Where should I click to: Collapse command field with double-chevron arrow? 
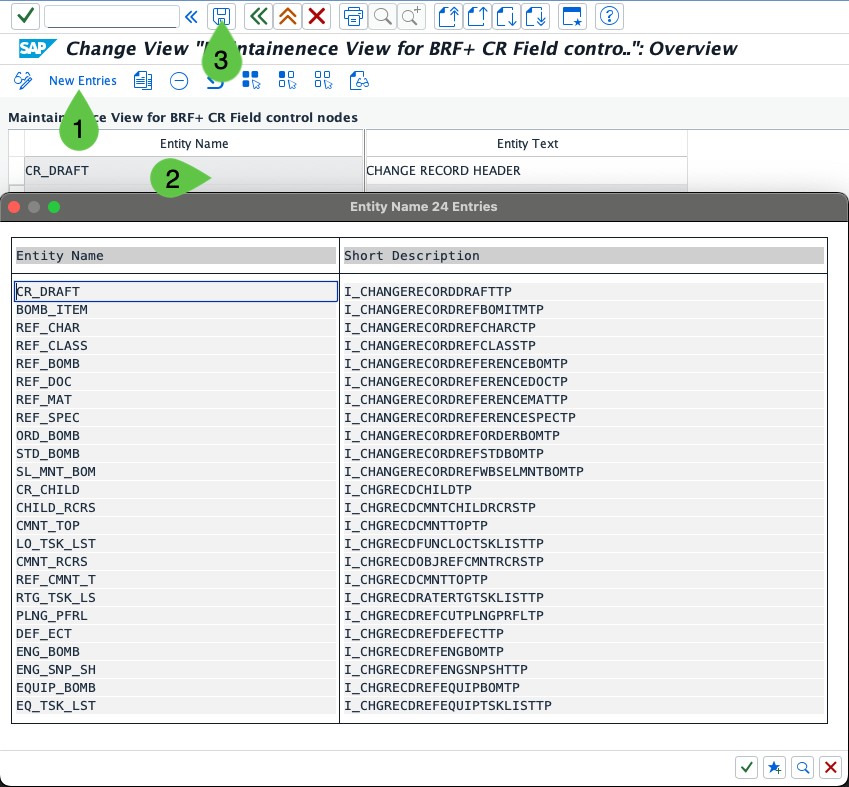point(191,16)
